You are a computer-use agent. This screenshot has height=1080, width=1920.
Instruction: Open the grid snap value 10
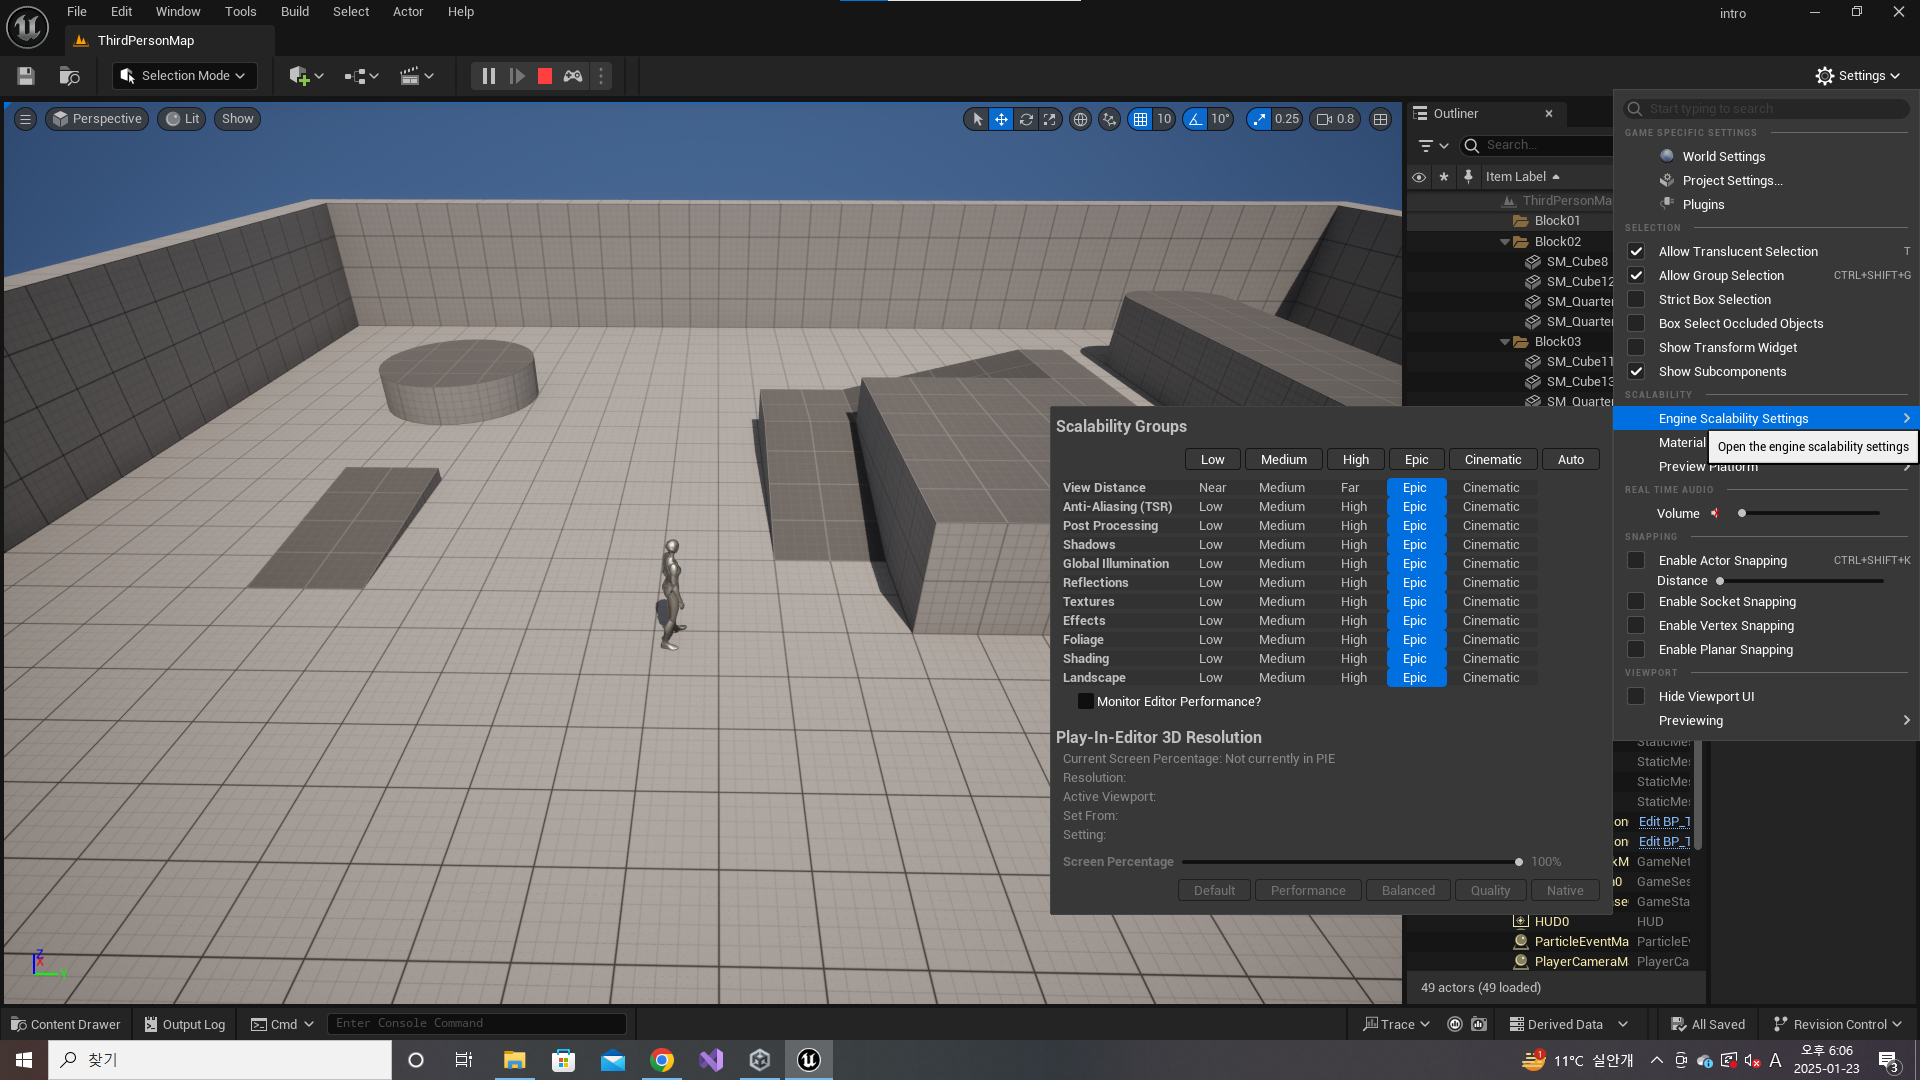coord(1164,119)
